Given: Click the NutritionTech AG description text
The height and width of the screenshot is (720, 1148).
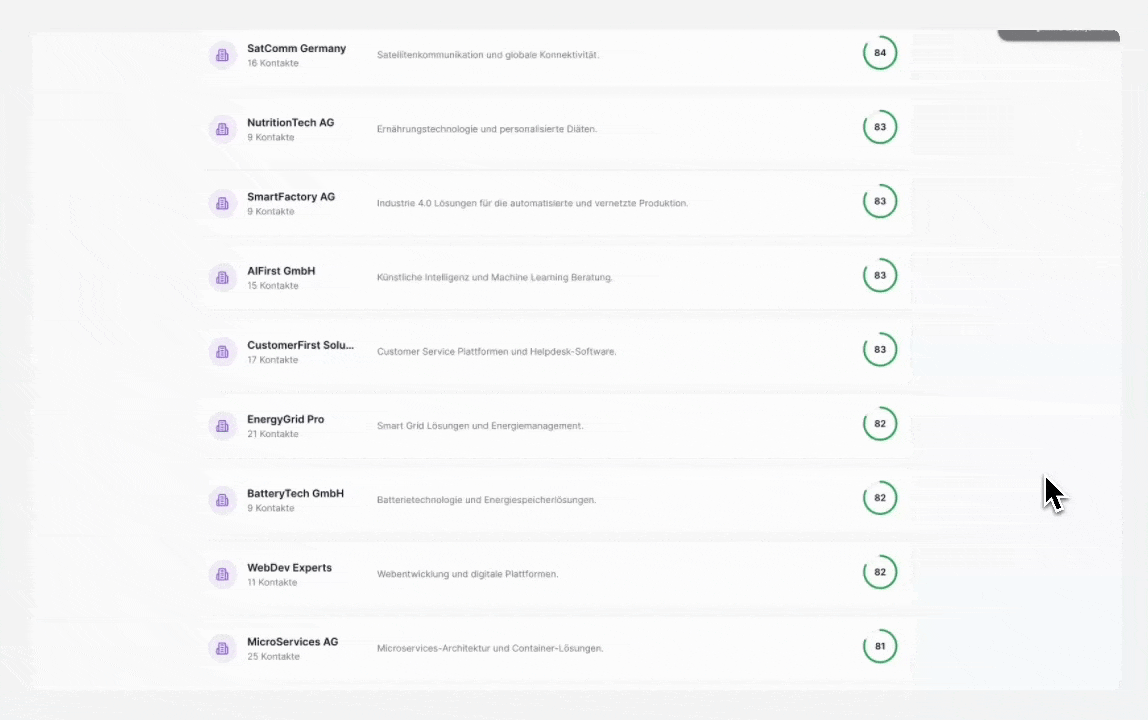Looking at the screenshot, I should pyautogui.click(x=486, y=129).
